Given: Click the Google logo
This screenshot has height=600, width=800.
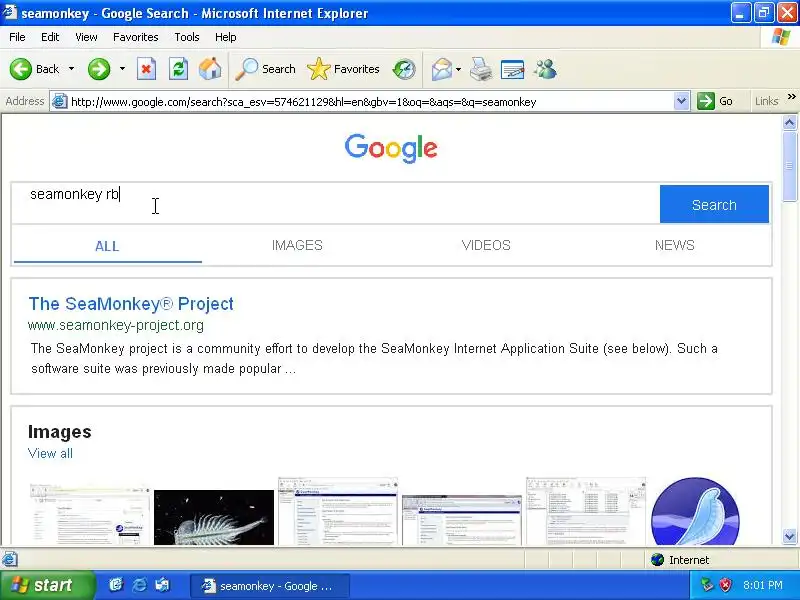Looking at the screenshot, I should coord(391,148).
